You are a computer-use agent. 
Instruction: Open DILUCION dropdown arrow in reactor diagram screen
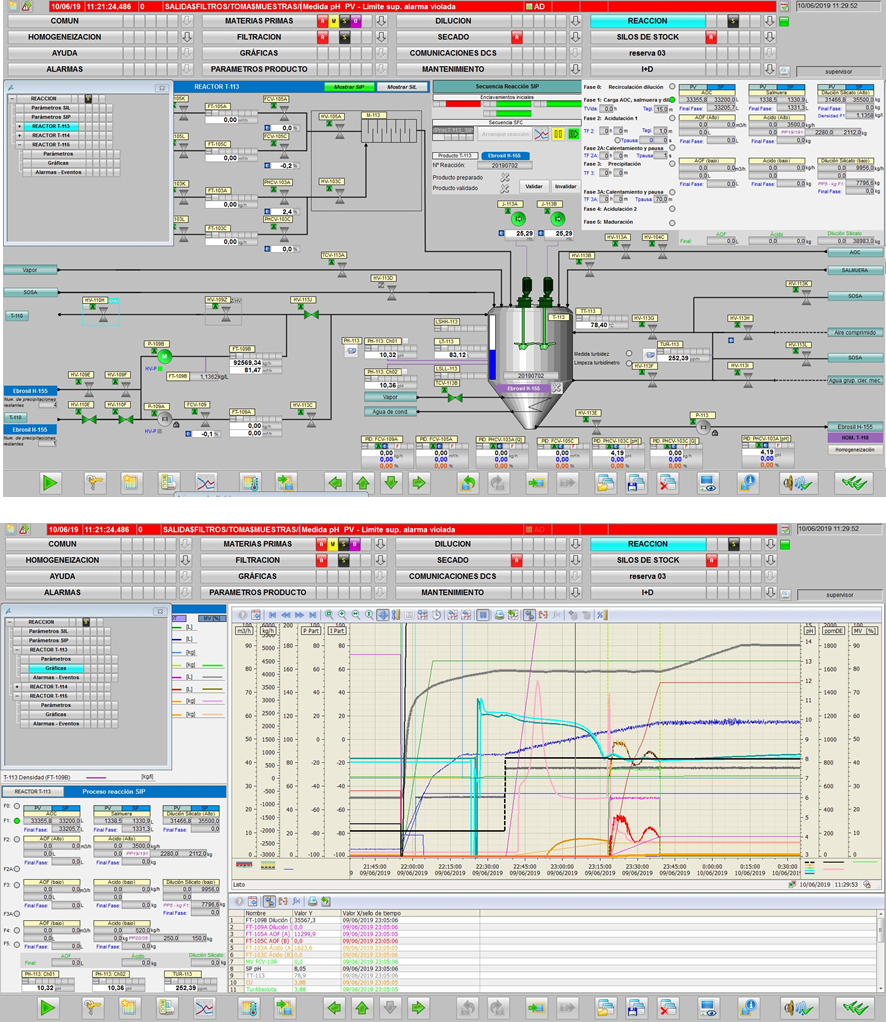(576, 21)
